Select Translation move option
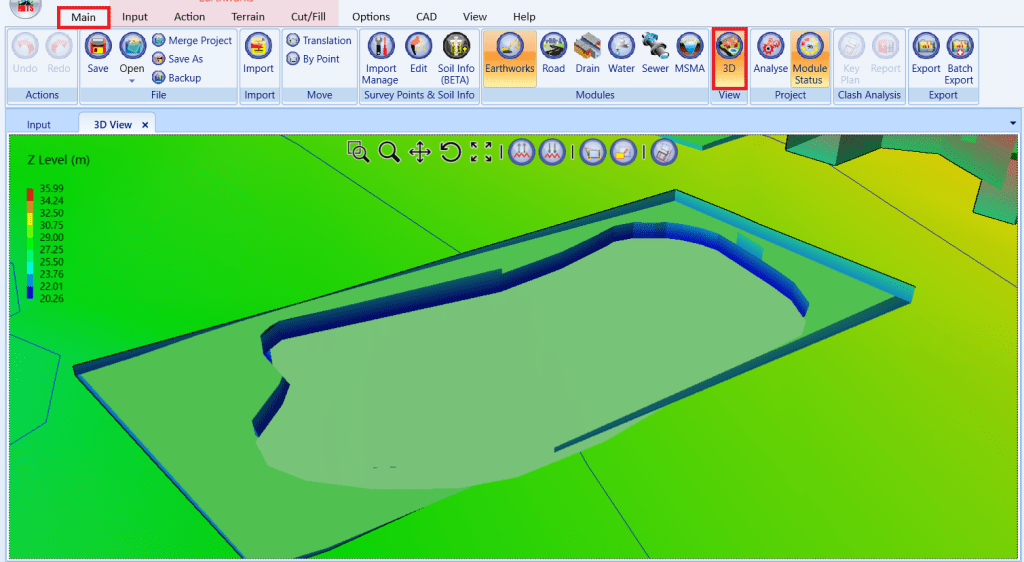Viewport: 1024px width, 562px height. click(x=319, y=40)
